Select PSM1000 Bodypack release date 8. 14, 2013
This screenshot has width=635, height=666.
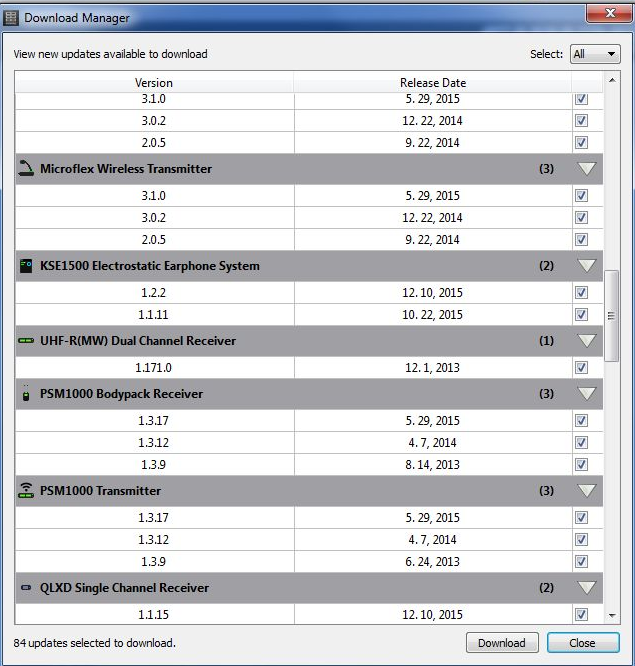click(x=432, y=465)
